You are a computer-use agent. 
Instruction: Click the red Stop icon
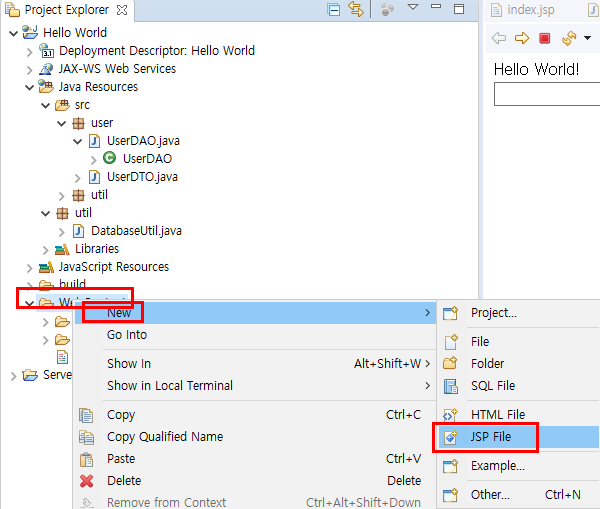[x=545, y=38]
